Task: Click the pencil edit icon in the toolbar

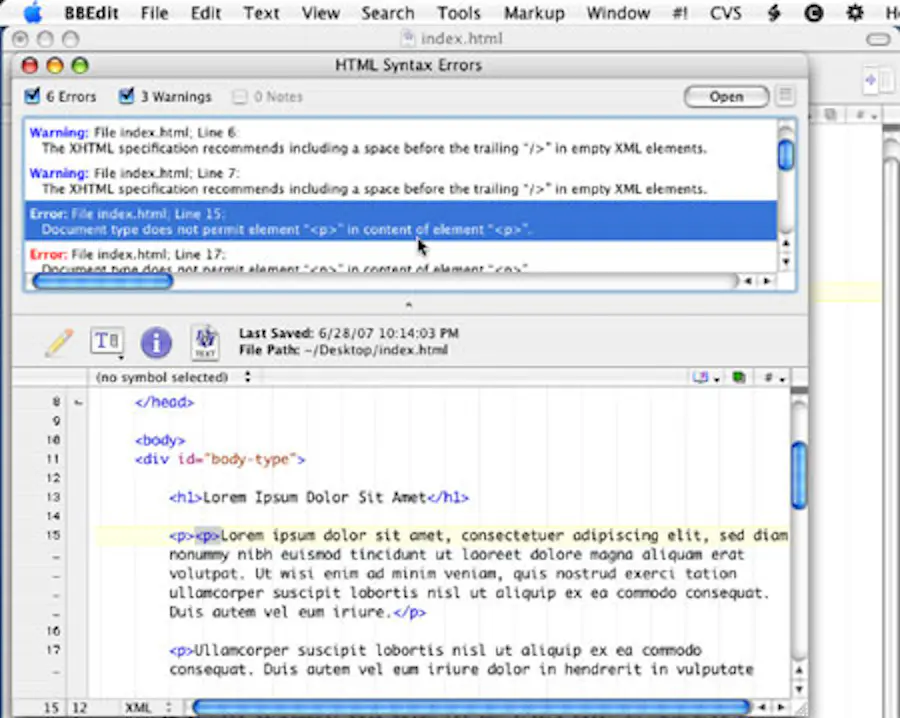Action: 58,341
